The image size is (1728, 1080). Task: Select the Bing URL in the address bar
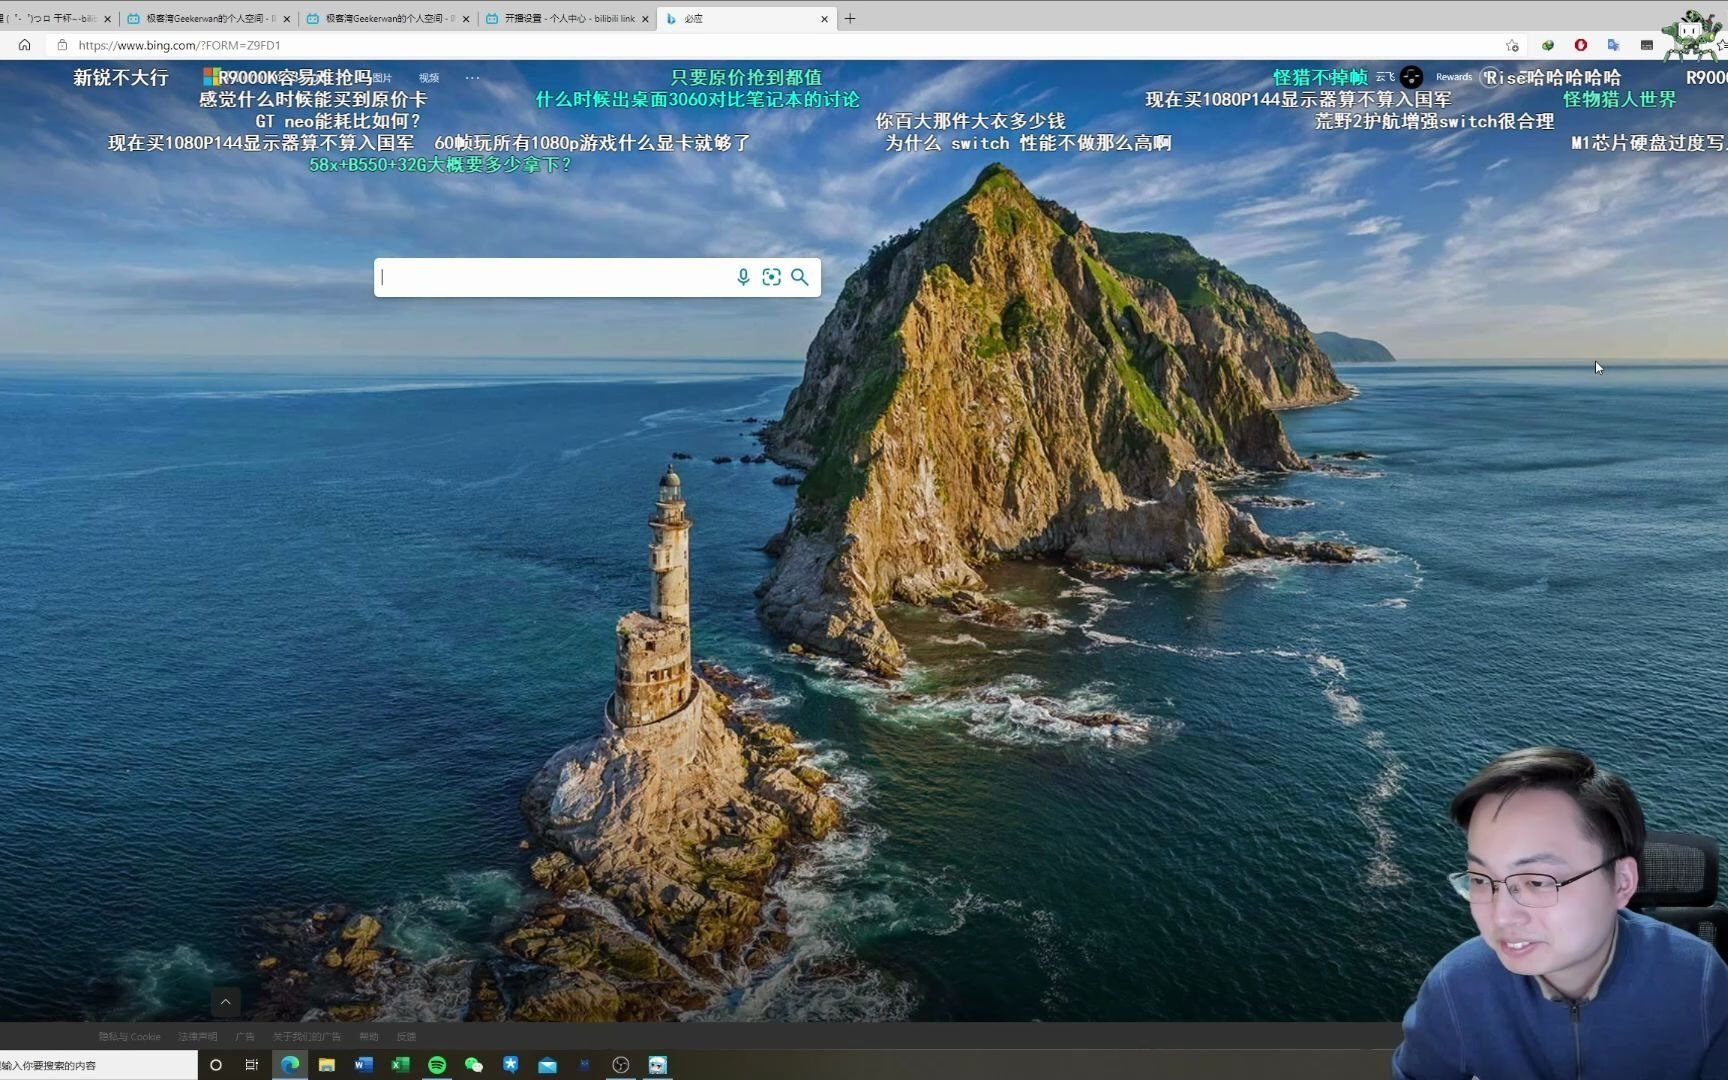179,45
